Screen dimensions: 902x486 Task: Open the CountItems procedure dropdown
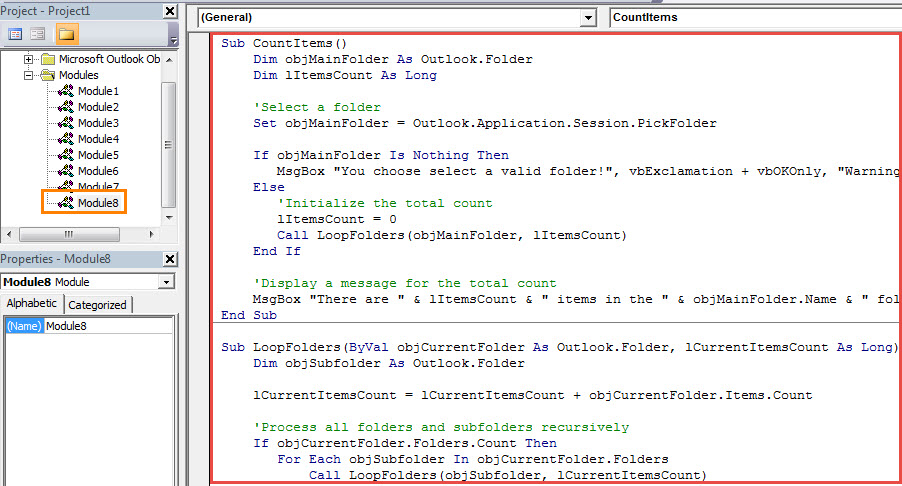(x=755, y=18)
